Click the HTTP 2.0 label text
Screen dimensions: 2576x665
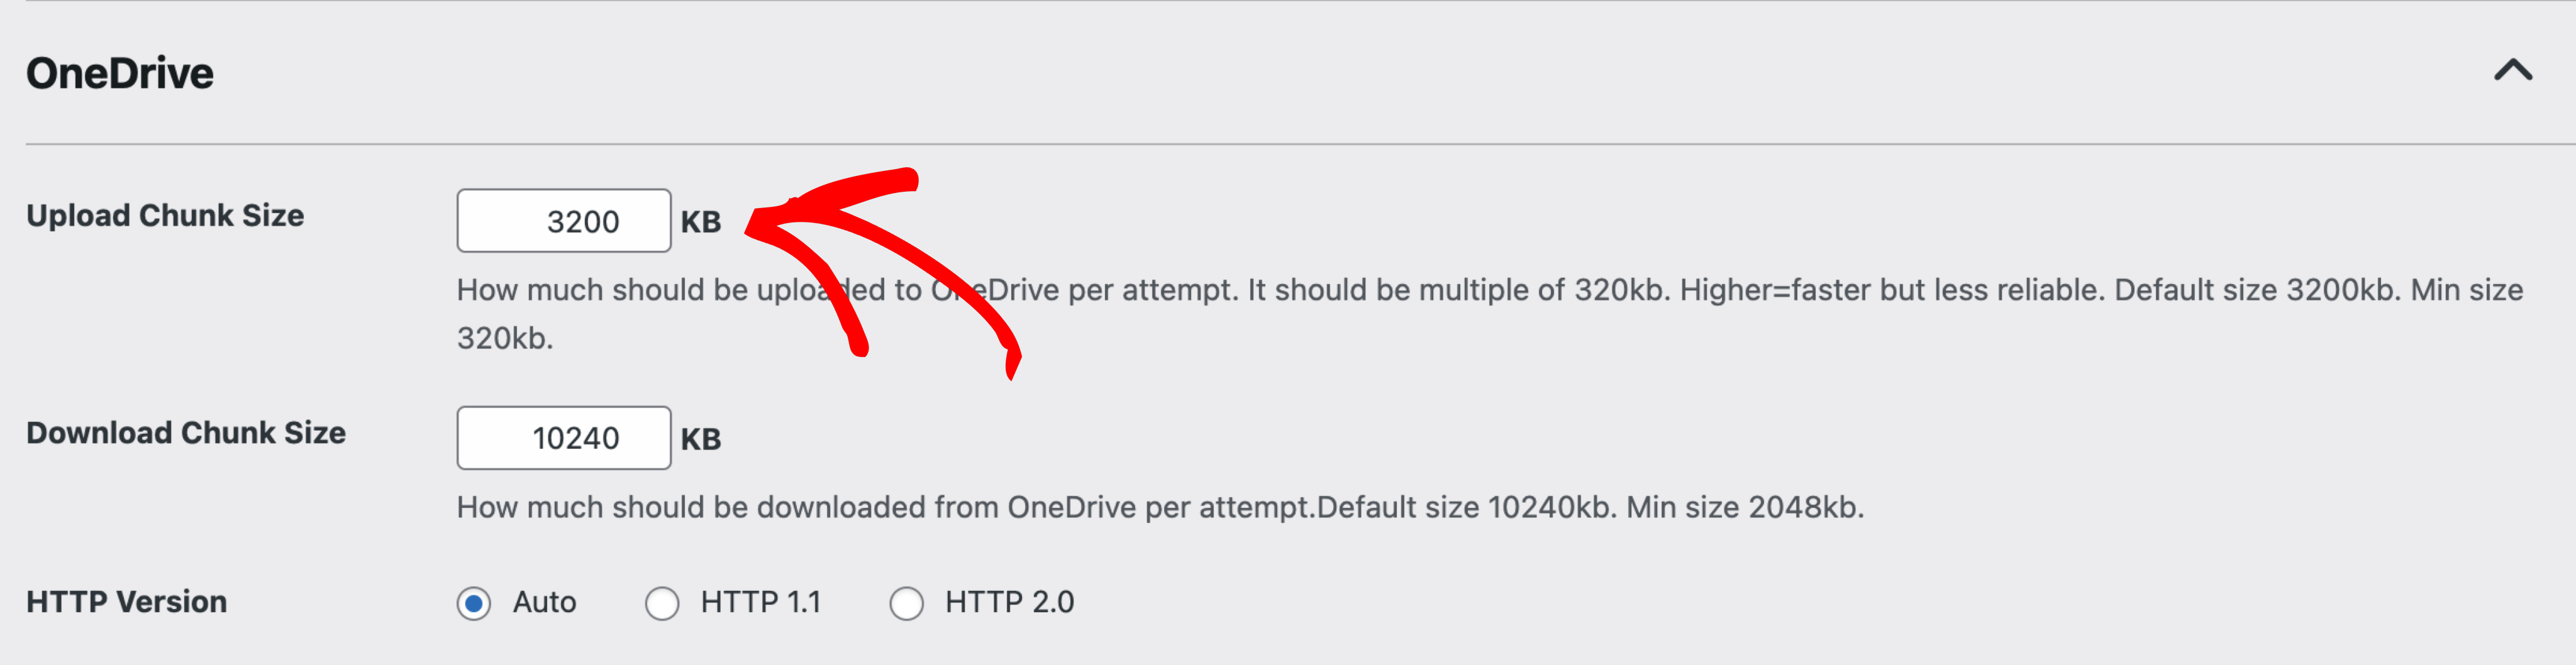click(x=1010, y=602)
